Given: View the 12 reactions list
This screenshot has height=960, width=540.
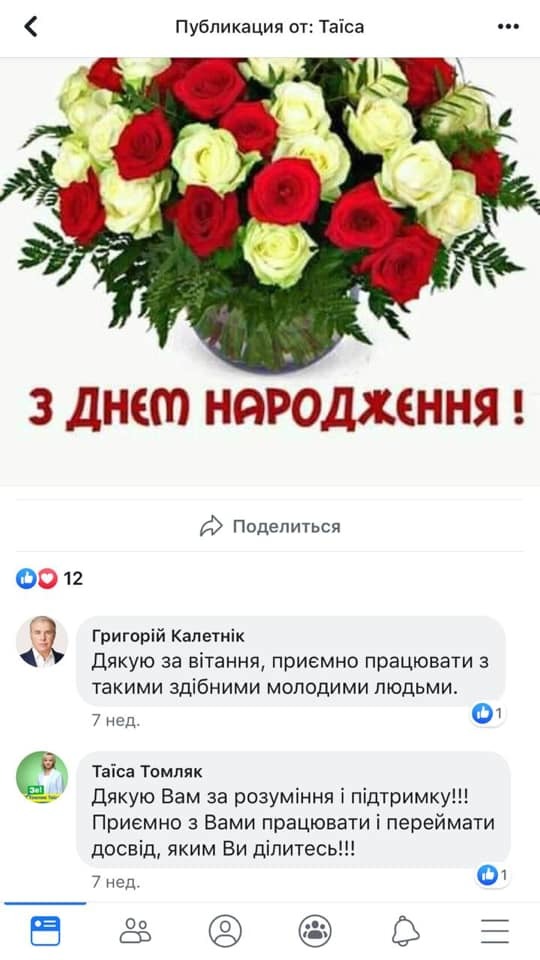Looking at the screenshot, I should (73, 578).
